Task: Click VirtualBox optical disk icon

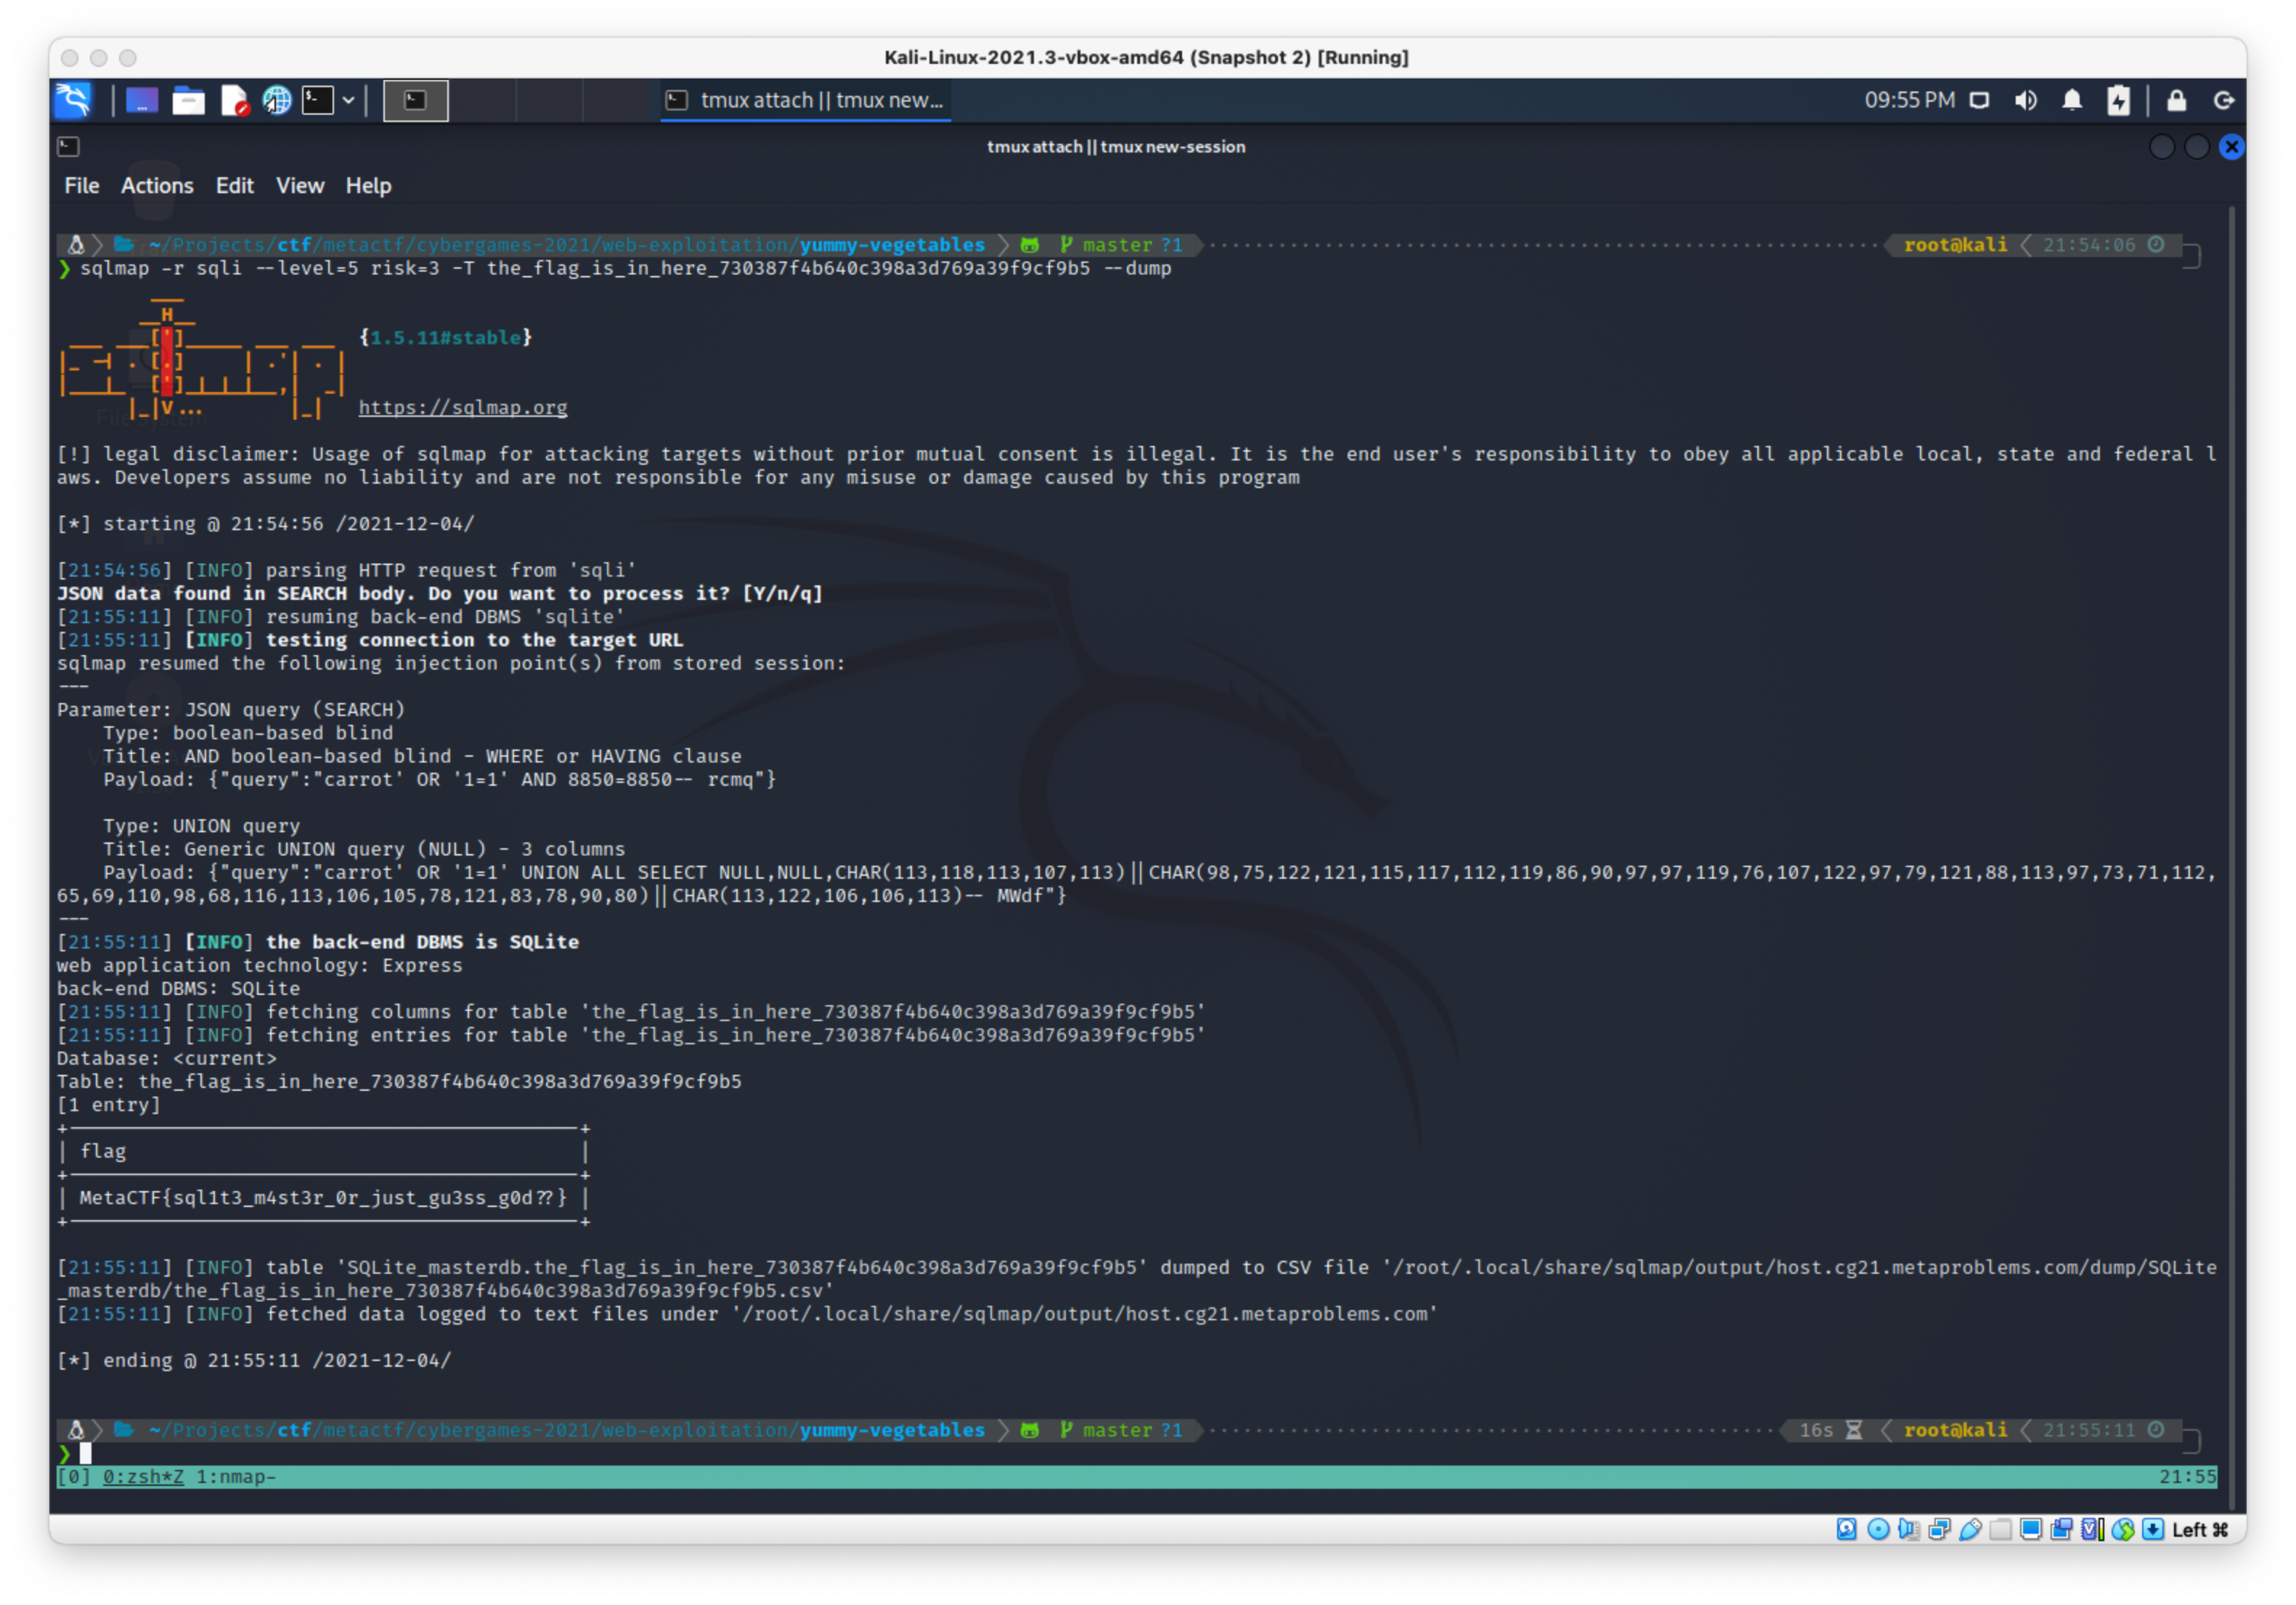Action: click(1878, 1529)
